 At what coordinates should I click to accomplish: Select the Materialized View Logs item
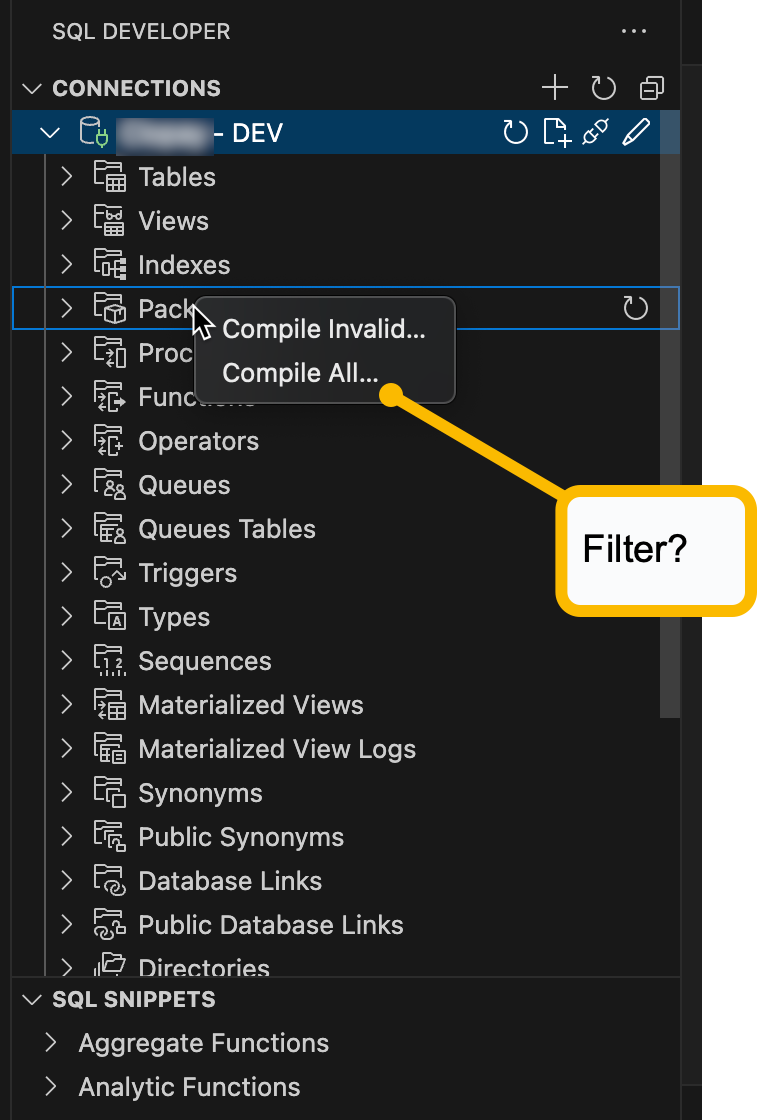click(x=277, y=749)
